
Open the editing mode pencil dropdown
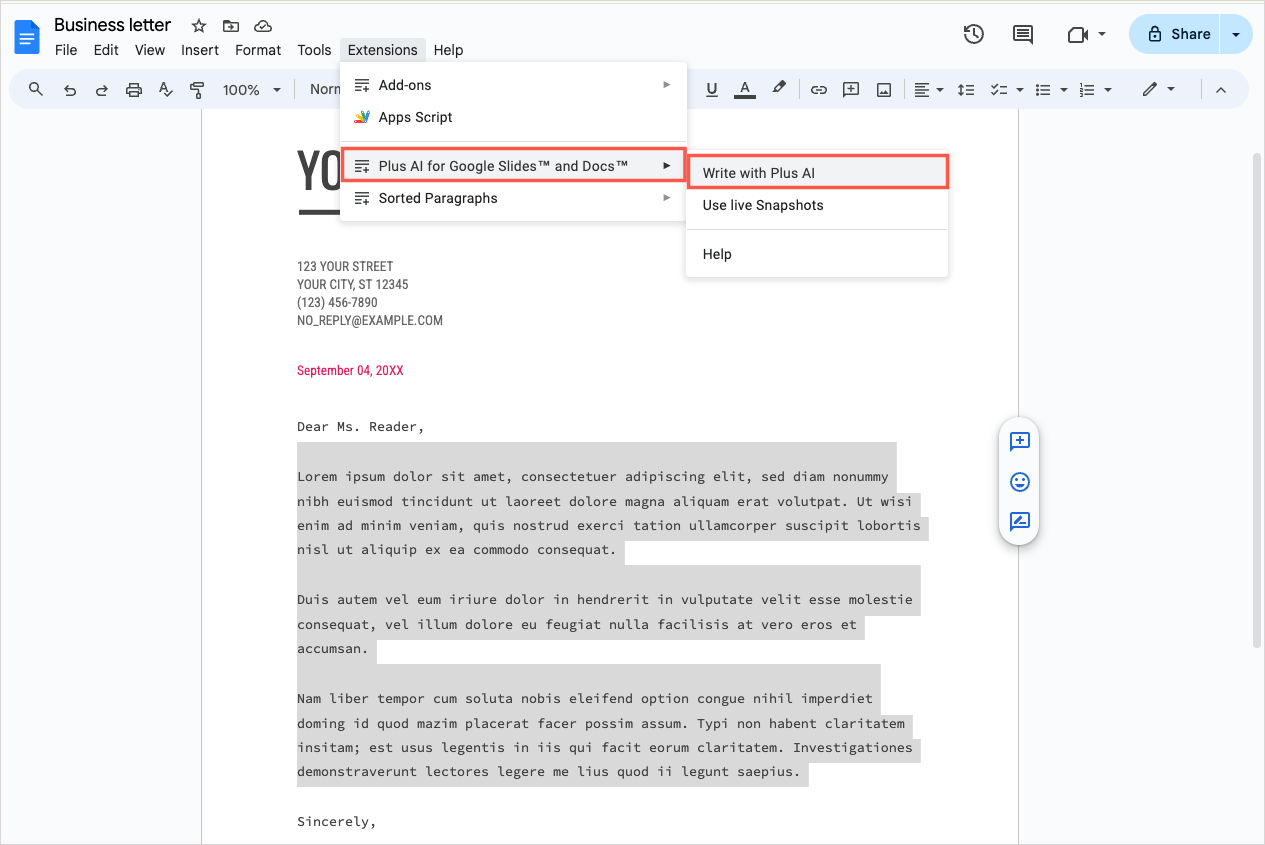pyautogui.click(x=1158, y=90)
